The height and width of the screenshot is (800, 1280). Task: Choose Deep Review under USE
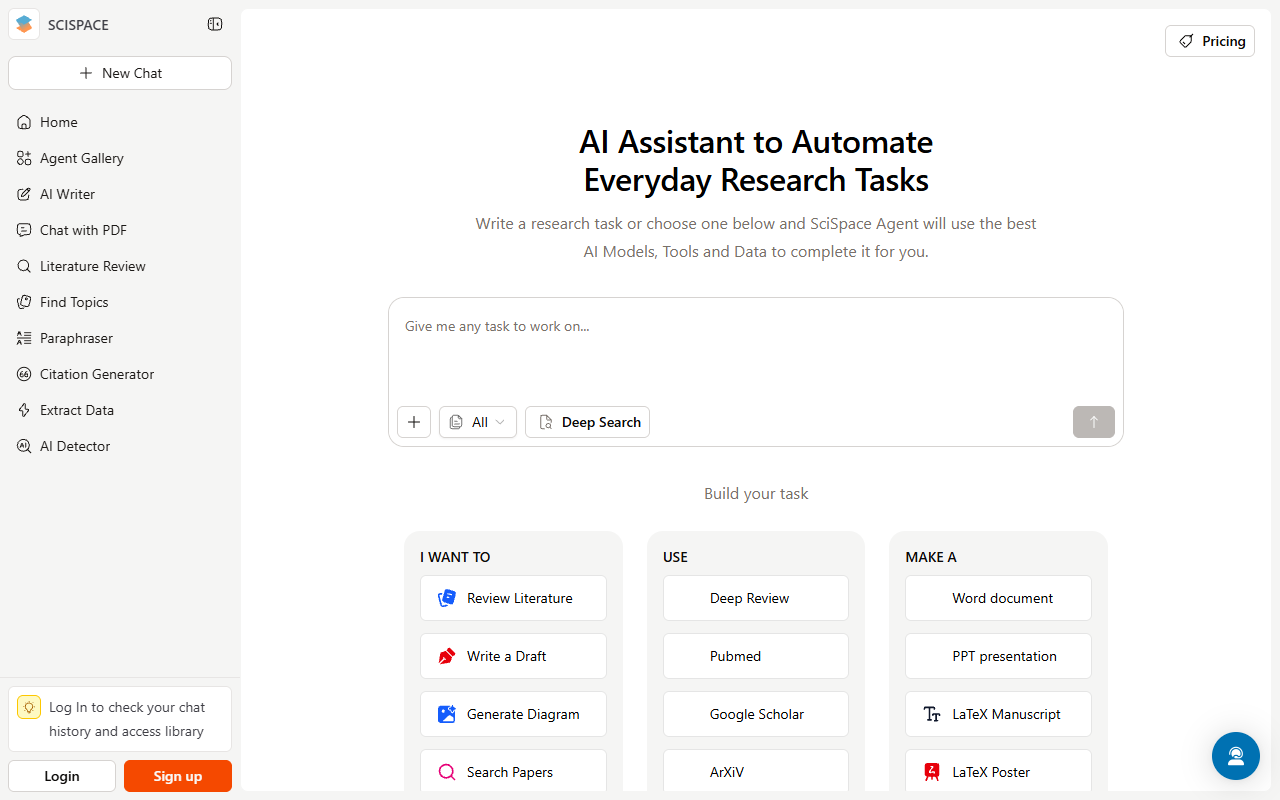756,598
